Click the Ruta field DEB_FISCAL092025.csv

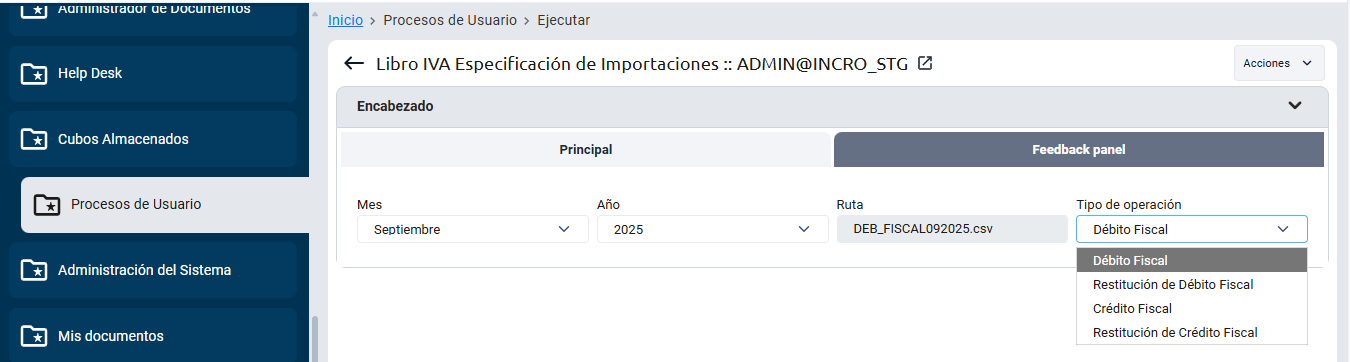pyautogui.click(x=952, y=229)
